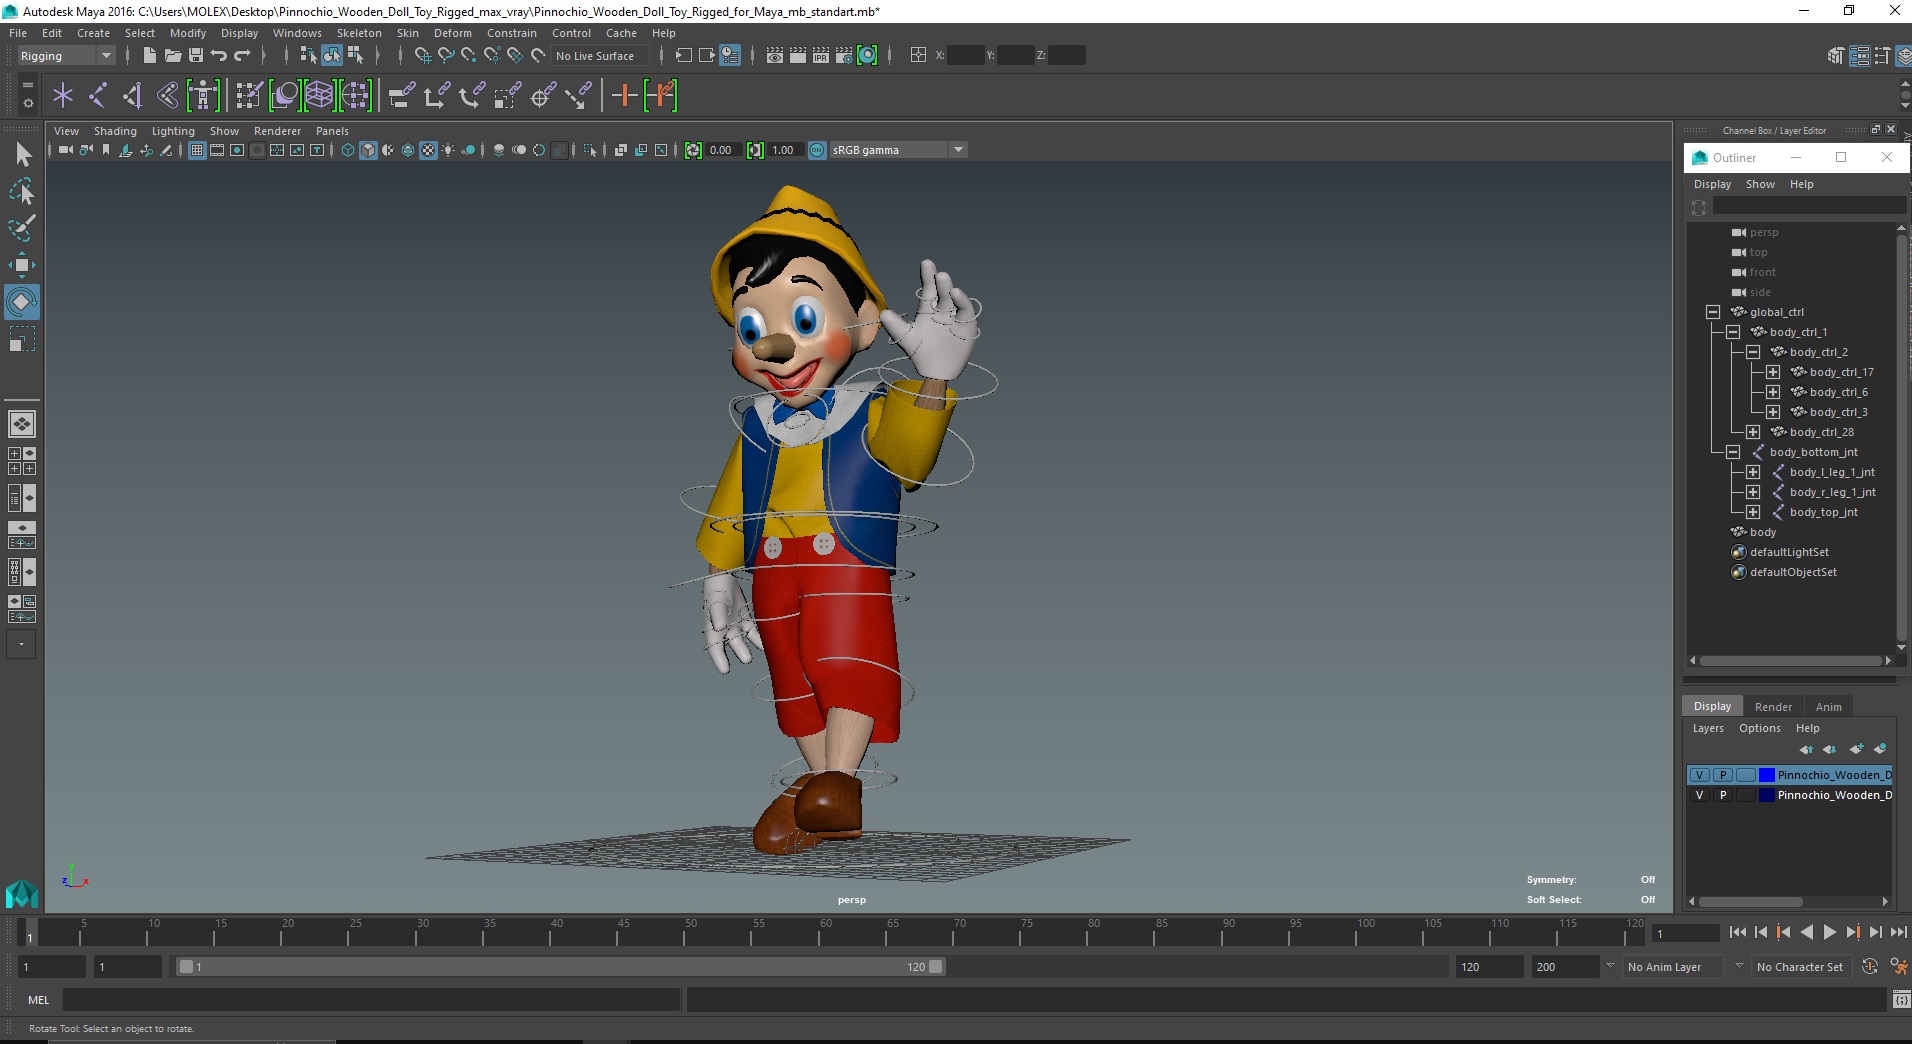This screenshot has height=1044, width=1912.
Task: Click the Create Lattice shelf icon
Action: [x=319, y=96]
